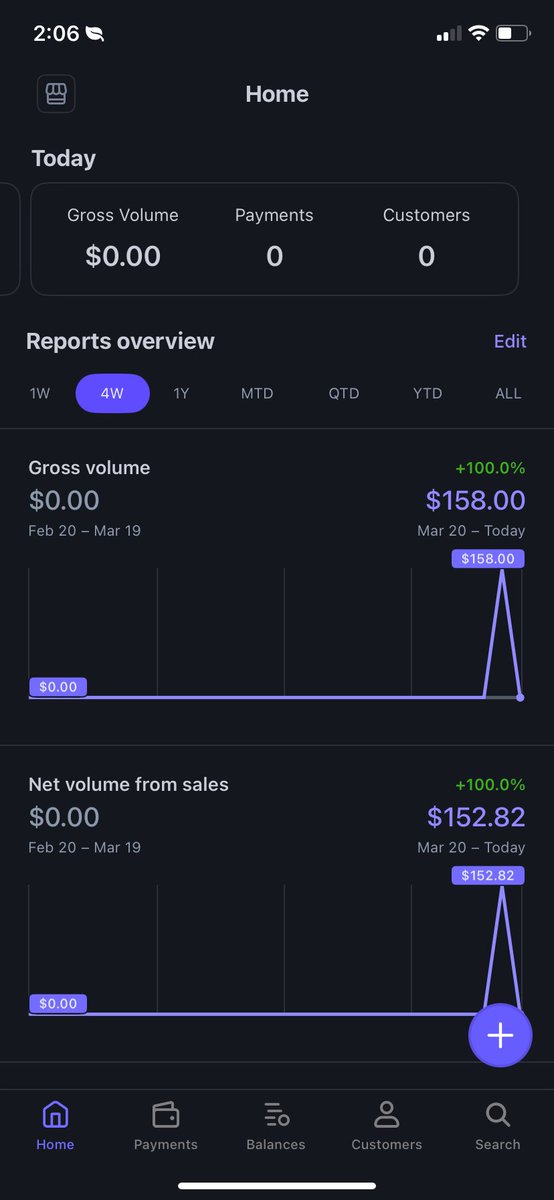This screenshot has height=1200, width=554.
Task: Select the 1Y time range
Action: point(181,393)
